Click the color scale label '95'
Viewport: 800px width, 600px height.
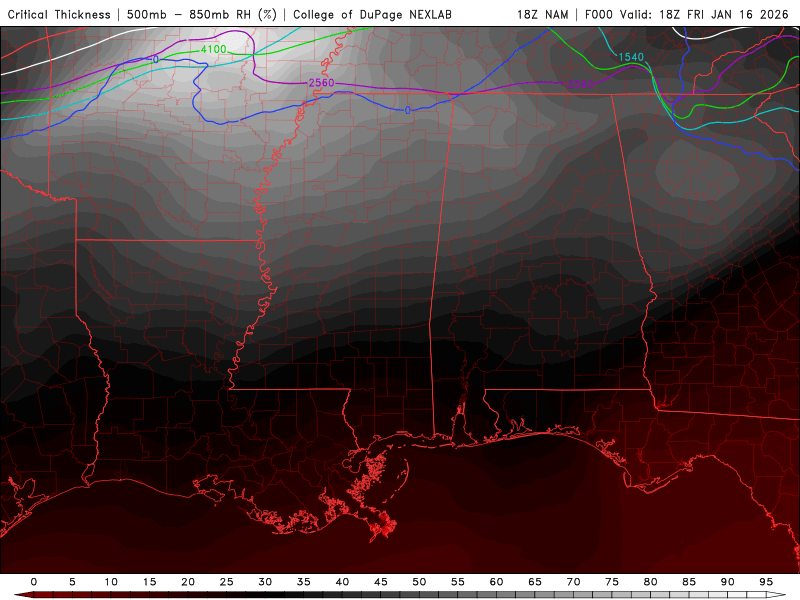click(x=766, y=582)
